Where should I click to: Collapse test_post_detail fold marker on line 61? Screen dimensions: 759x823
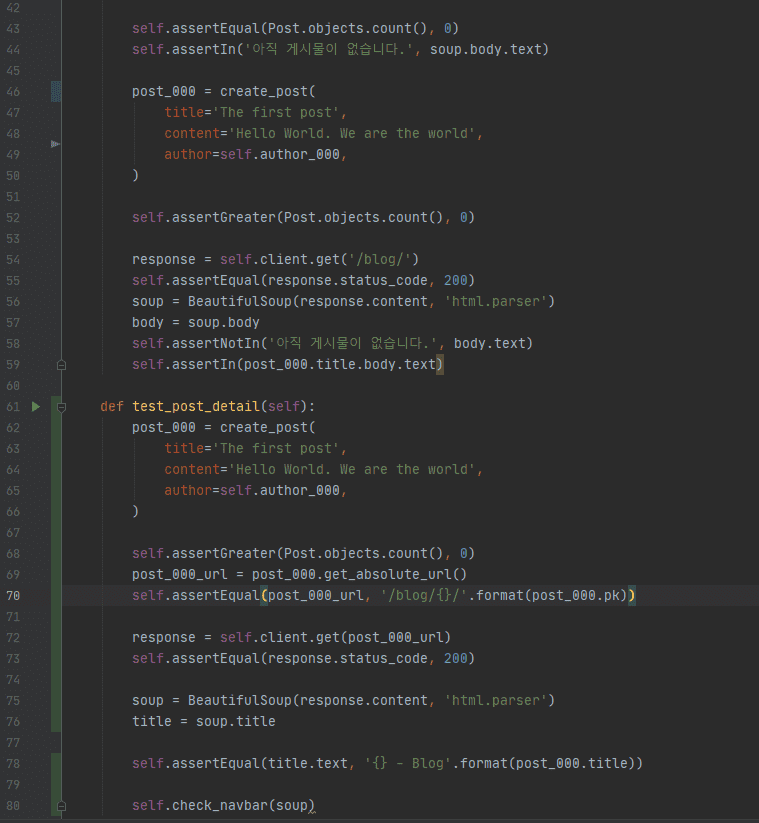[x=61, y=407]
